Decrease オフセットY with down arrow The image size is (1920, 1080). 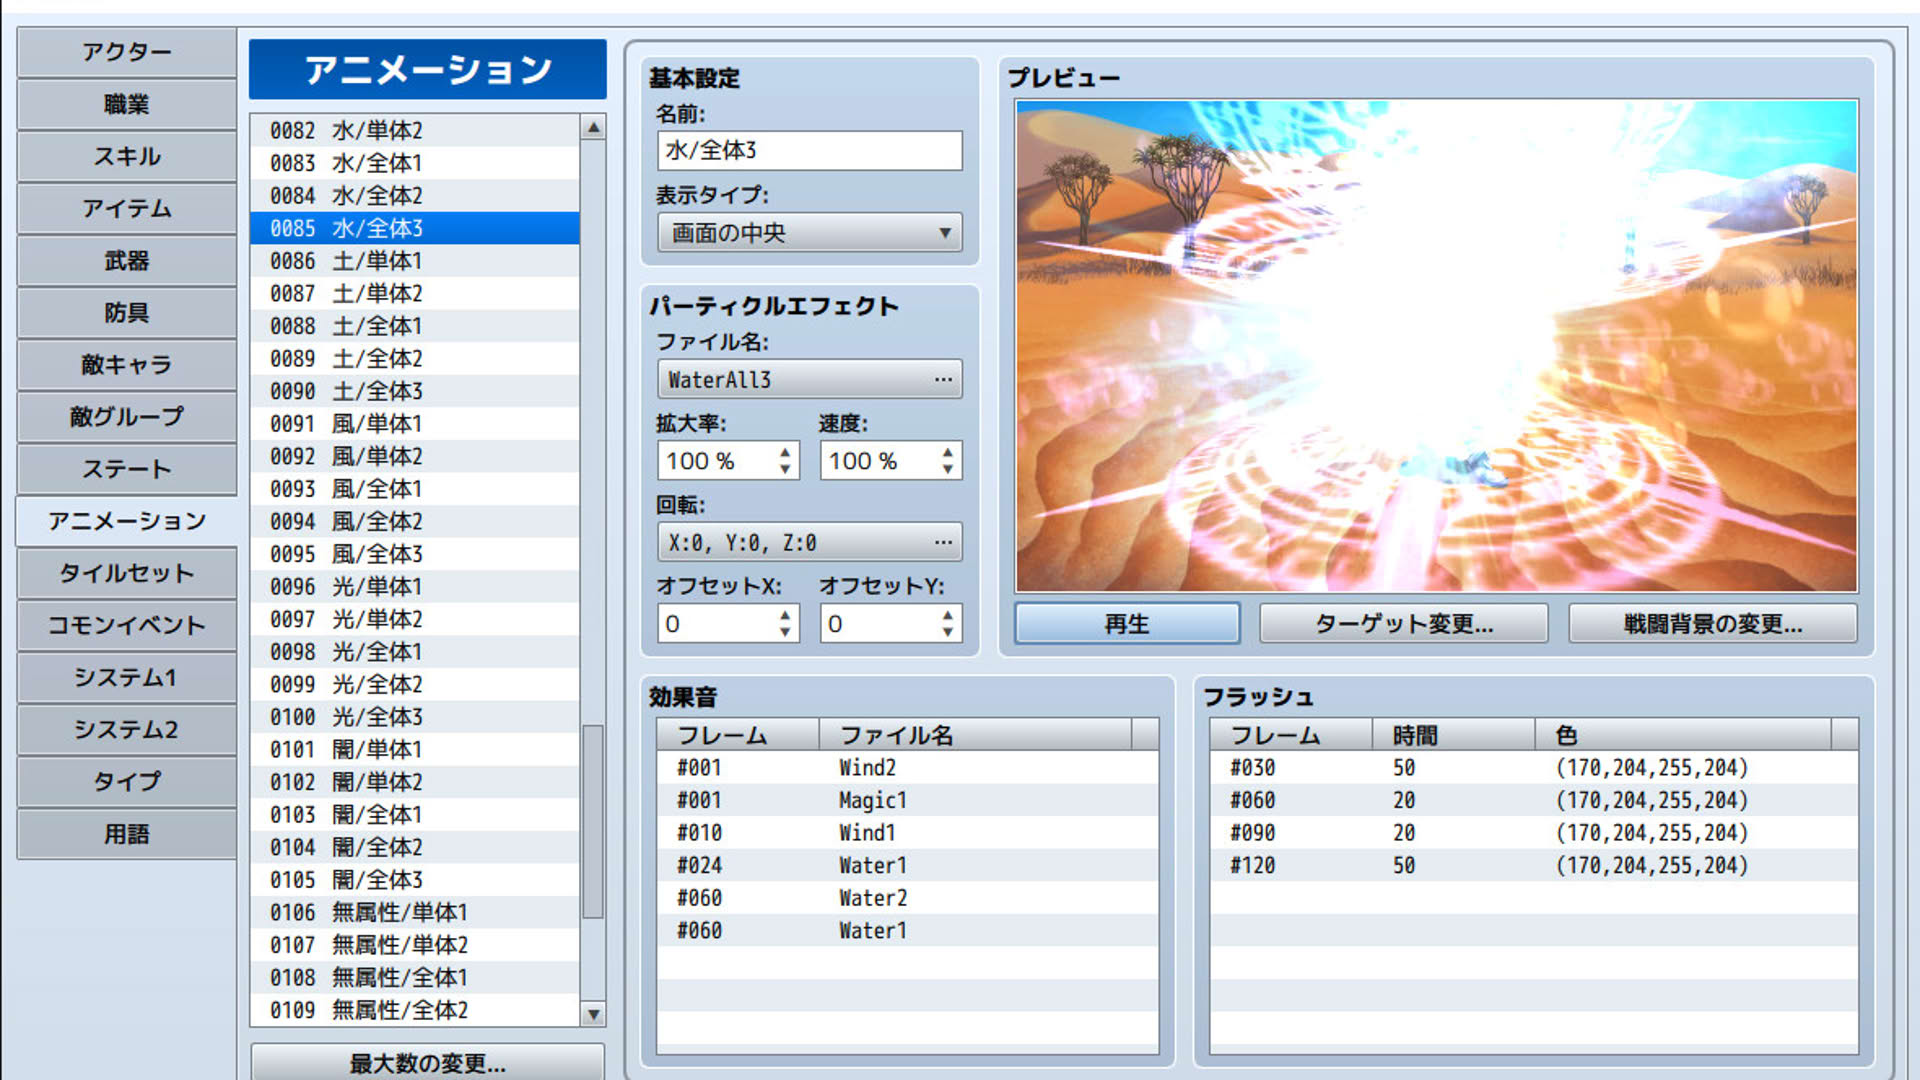point(947,633)
